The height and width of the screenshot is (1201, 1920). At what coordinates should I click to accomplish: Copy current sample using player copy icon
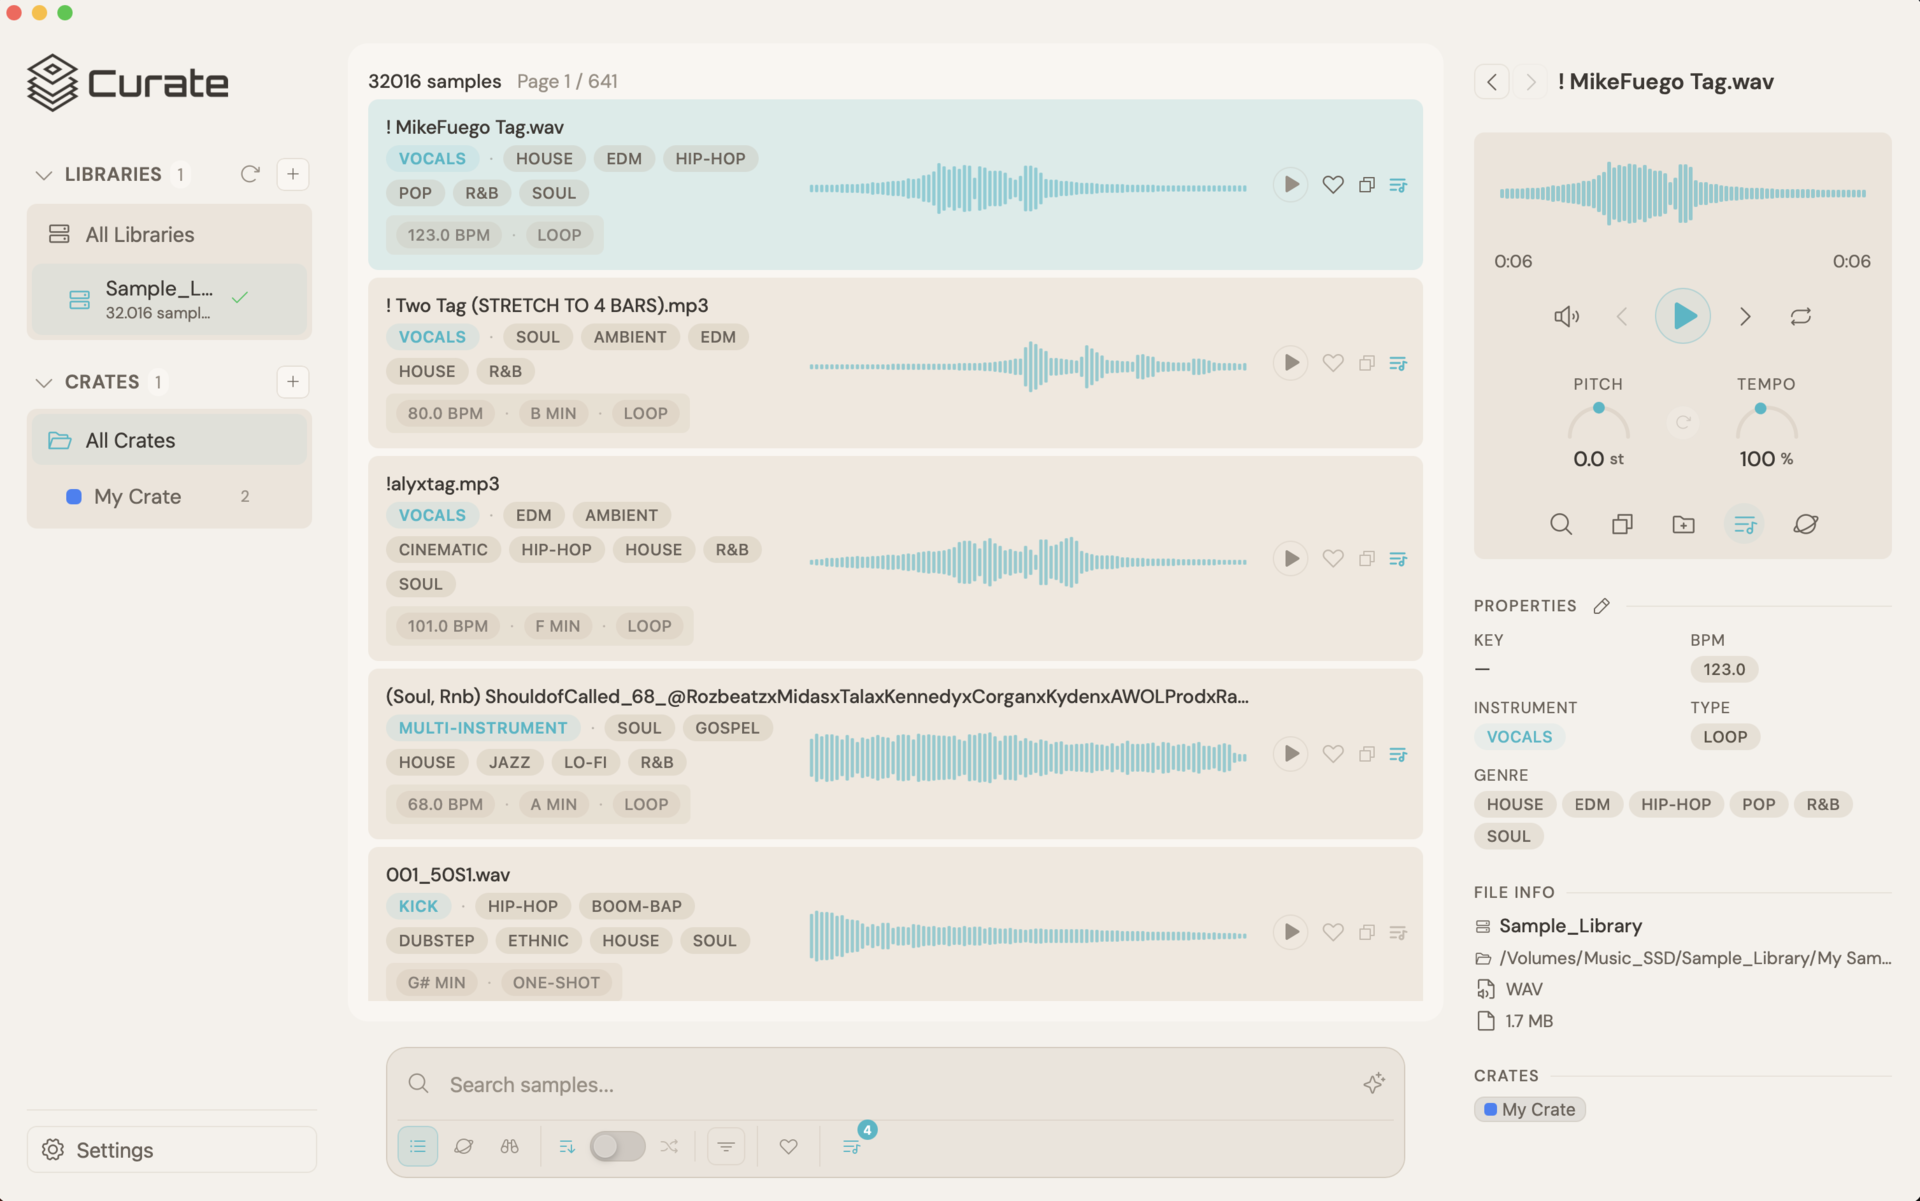(1622, 524)
